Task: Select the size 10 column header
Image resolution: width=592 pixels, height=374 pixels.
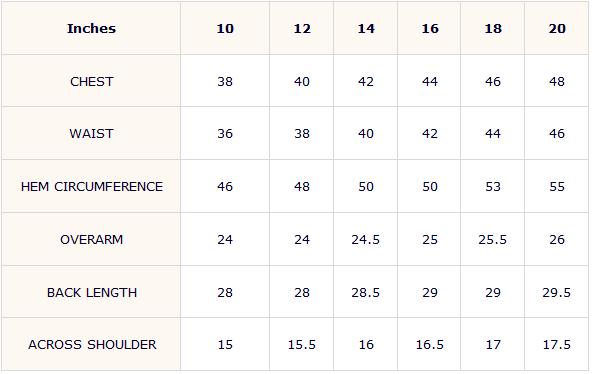Action: point(225,29)
